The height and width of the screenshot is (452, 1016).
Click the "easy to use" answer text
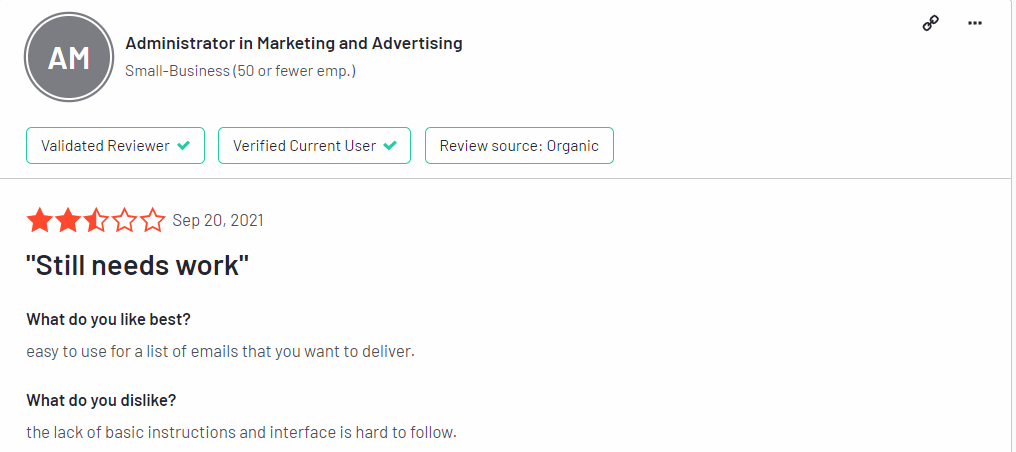click(220, 352)
